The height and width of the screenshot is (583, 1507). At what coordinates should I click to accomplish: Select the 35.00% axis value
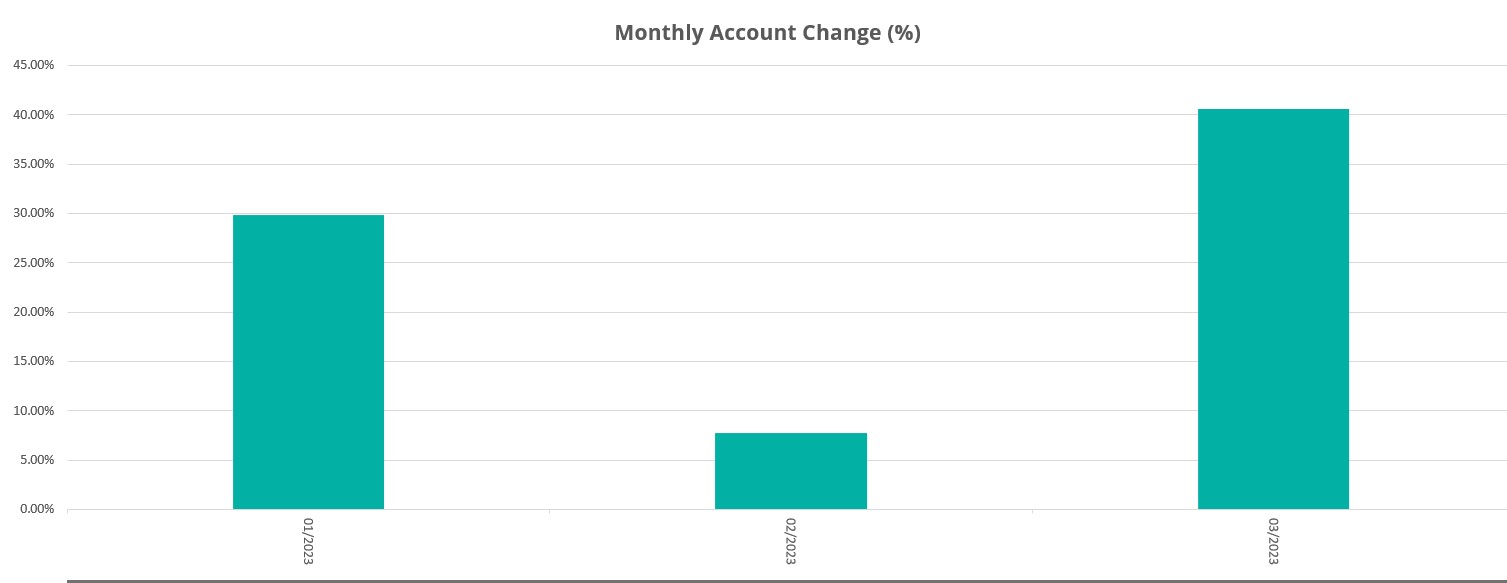(34, 164)
